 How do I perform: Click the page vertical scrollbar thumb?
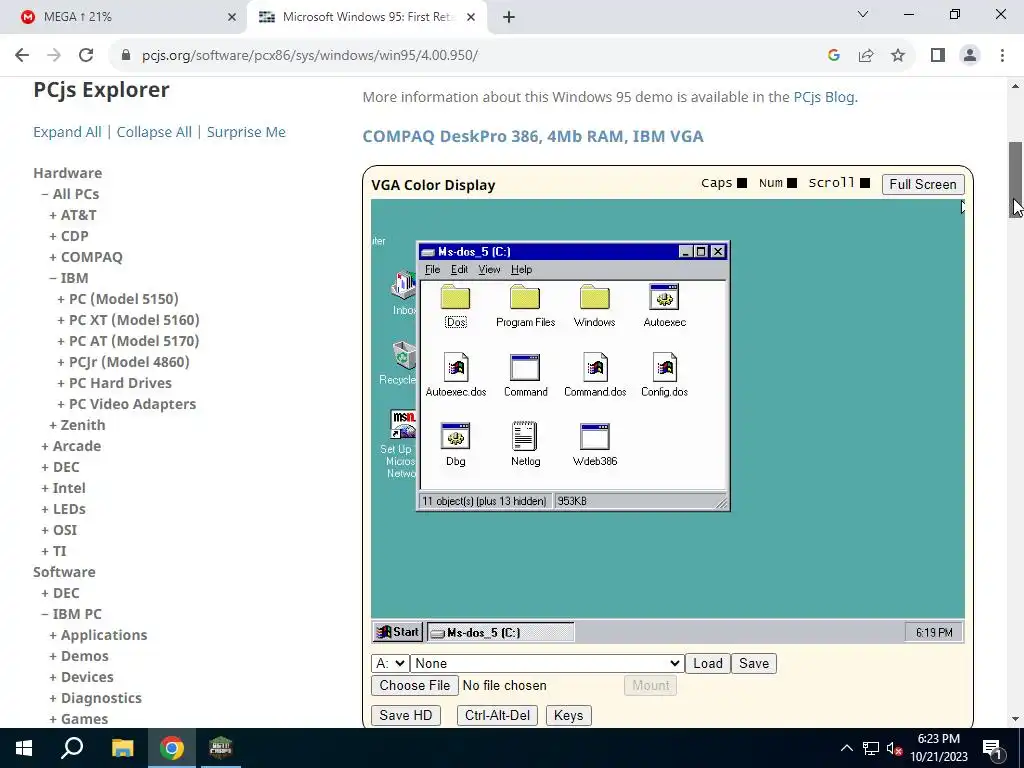(1016, 179)
